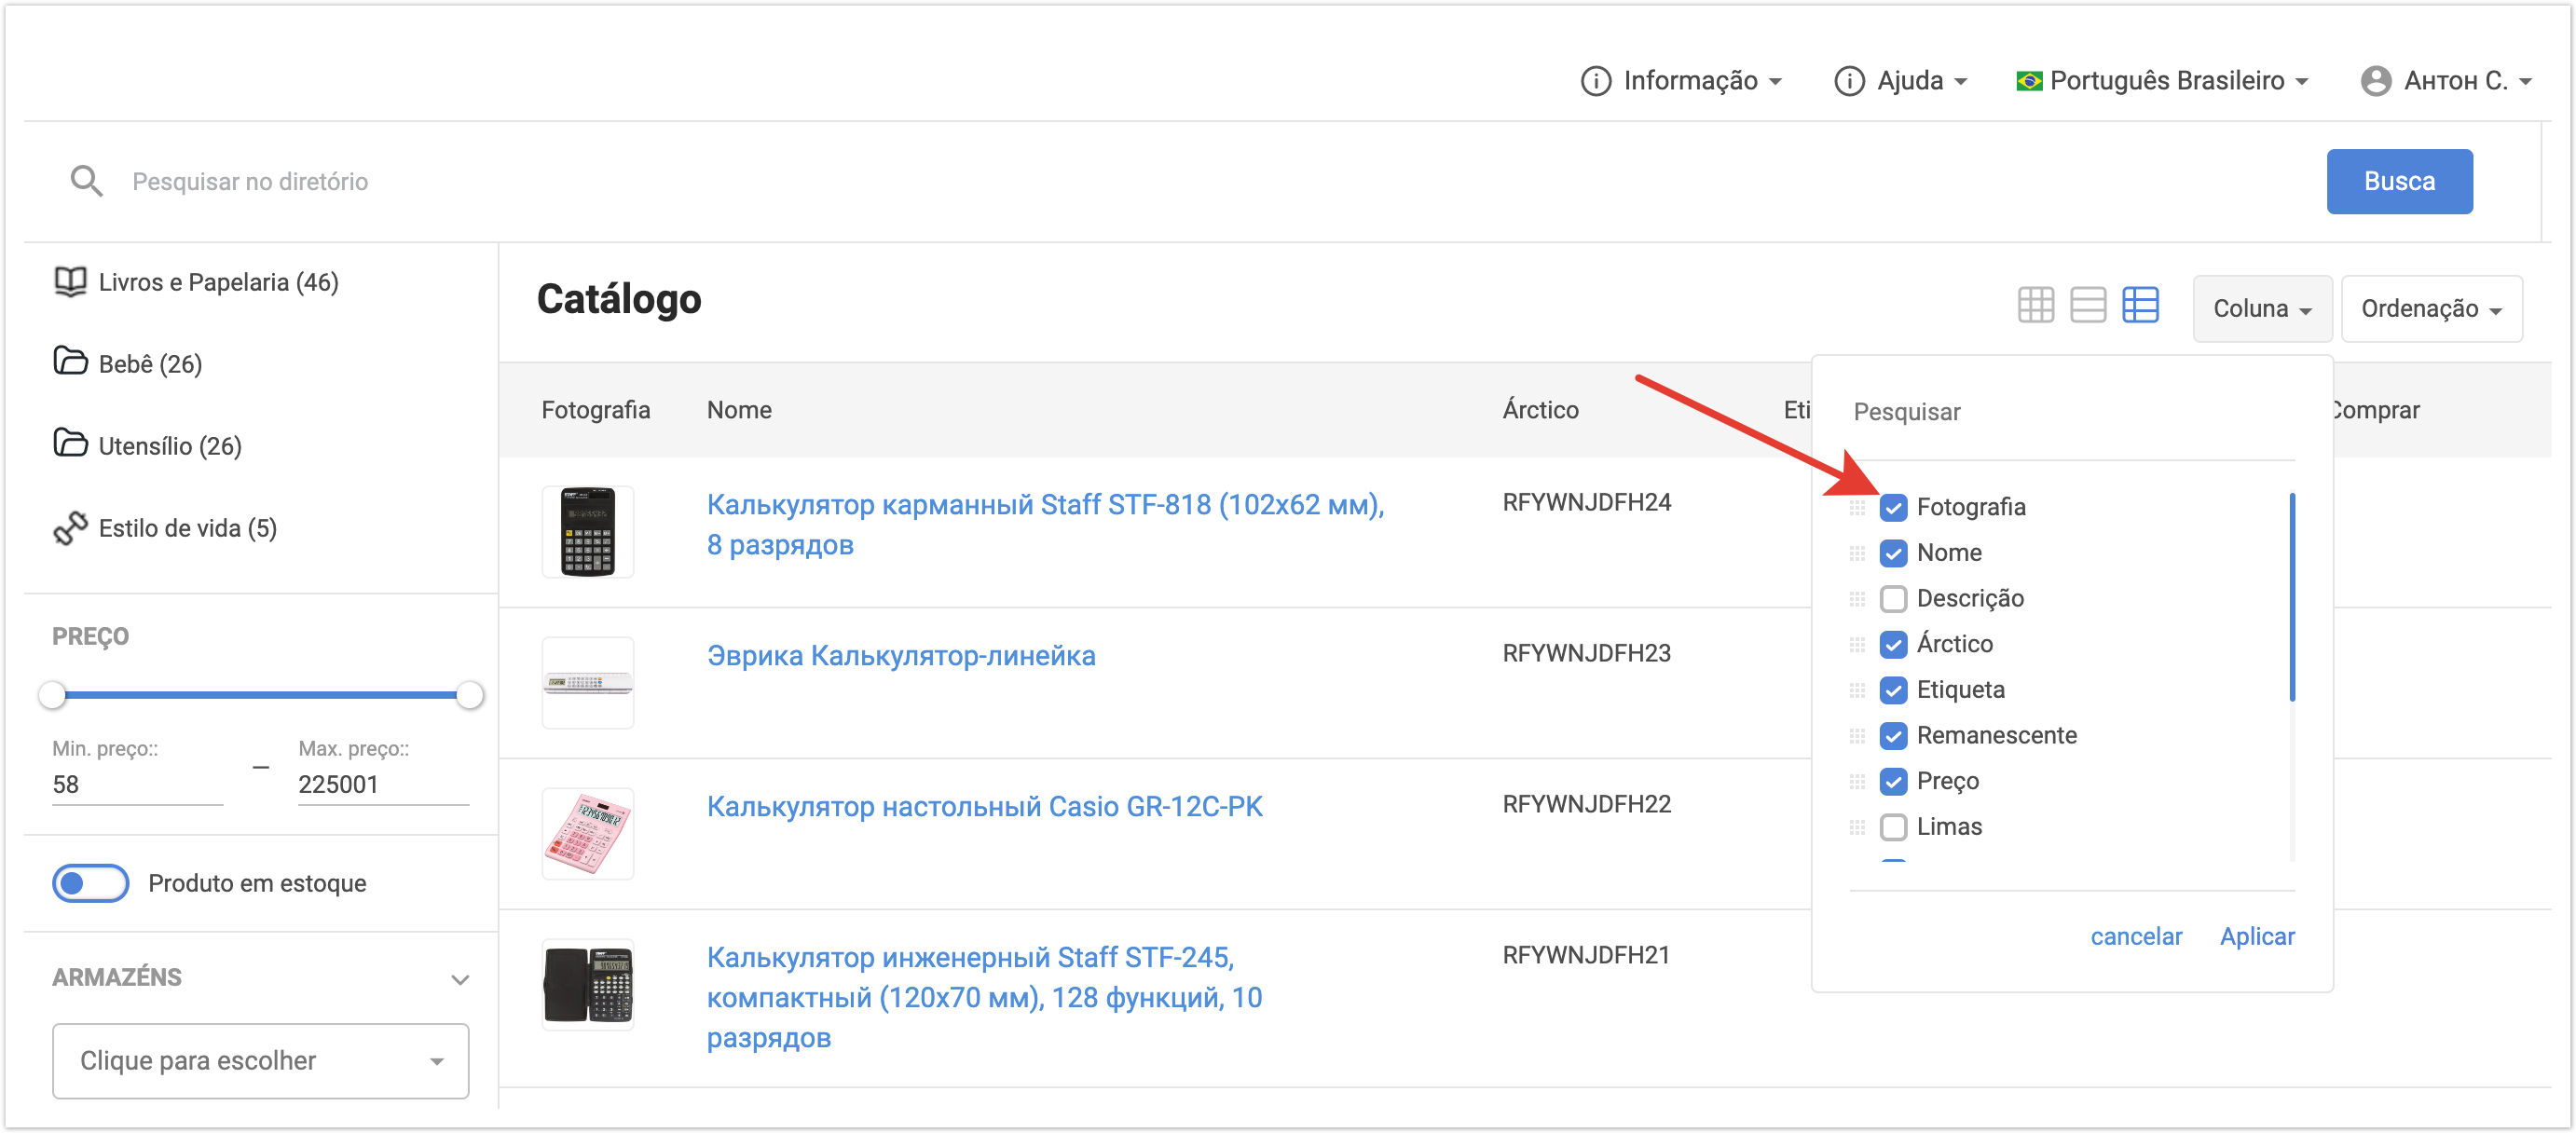The height and width of the screenshot is (1133, 2576).
Task: Enable the Descrição column checkbox
Action: [1893, 599]
